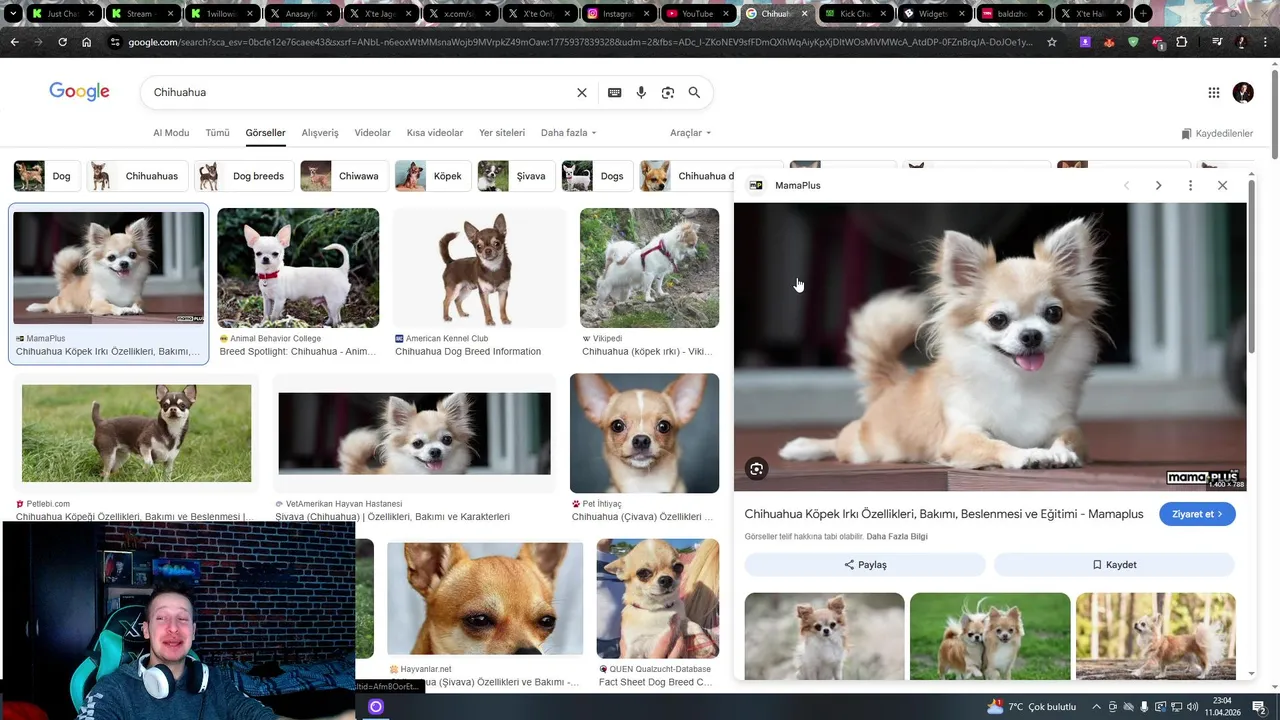Viewport: 1280px width, 720px height.
Task: Open the browser extensions puzzle icon
Action: coord(1182,42)
